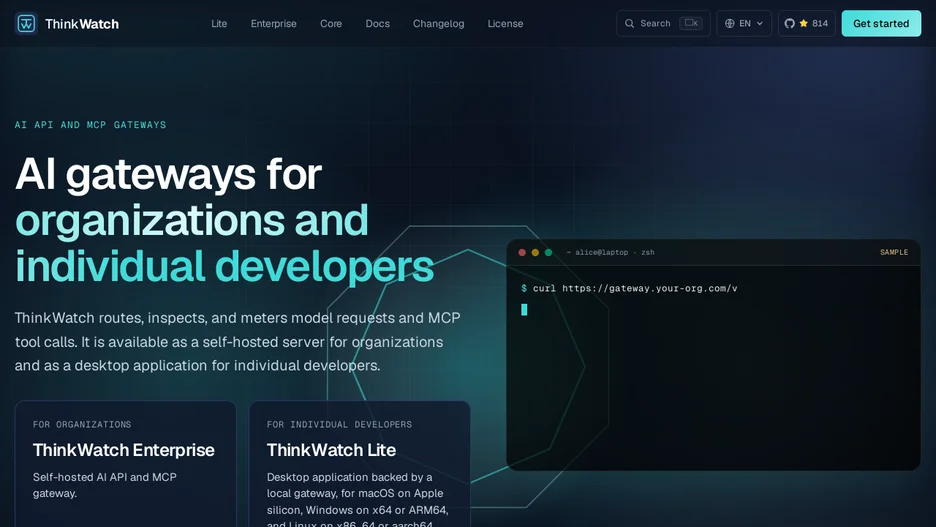Click the 814 stars count
The width and height of the screenshot is (936, 527).
point(820,23)
